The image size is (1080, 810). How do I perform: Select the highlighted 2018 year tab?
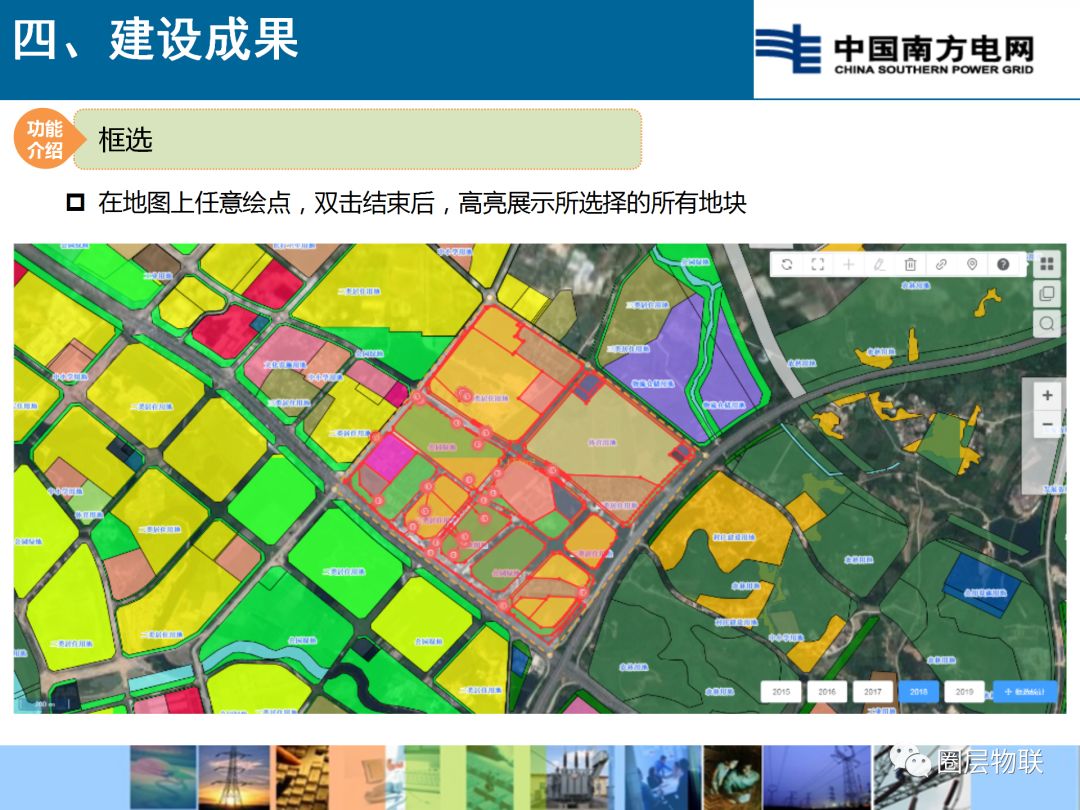[918, 692]
